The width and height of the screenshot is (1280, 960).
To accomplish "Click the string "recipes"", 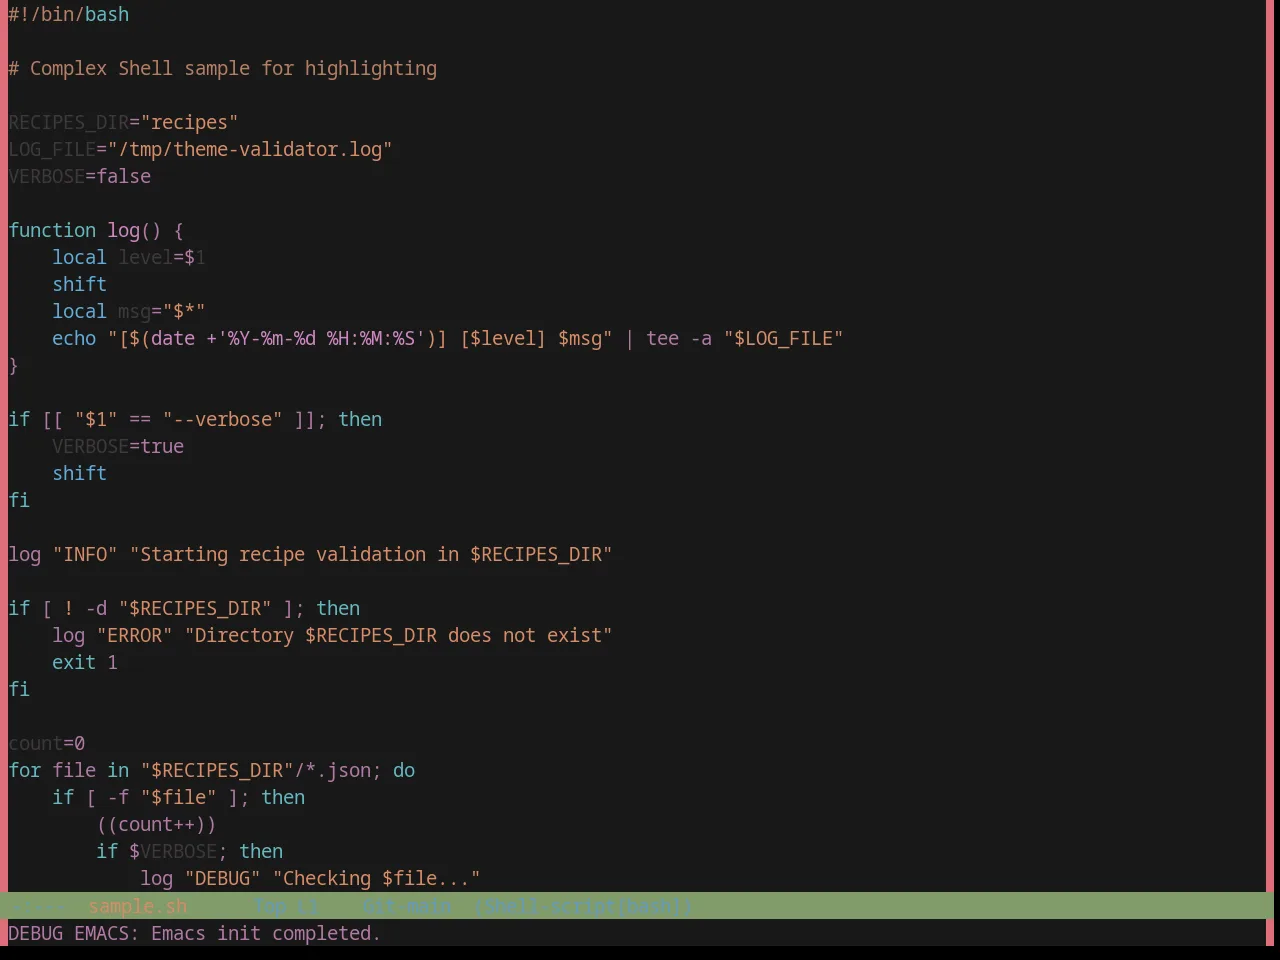I will (x=189, y=122).
